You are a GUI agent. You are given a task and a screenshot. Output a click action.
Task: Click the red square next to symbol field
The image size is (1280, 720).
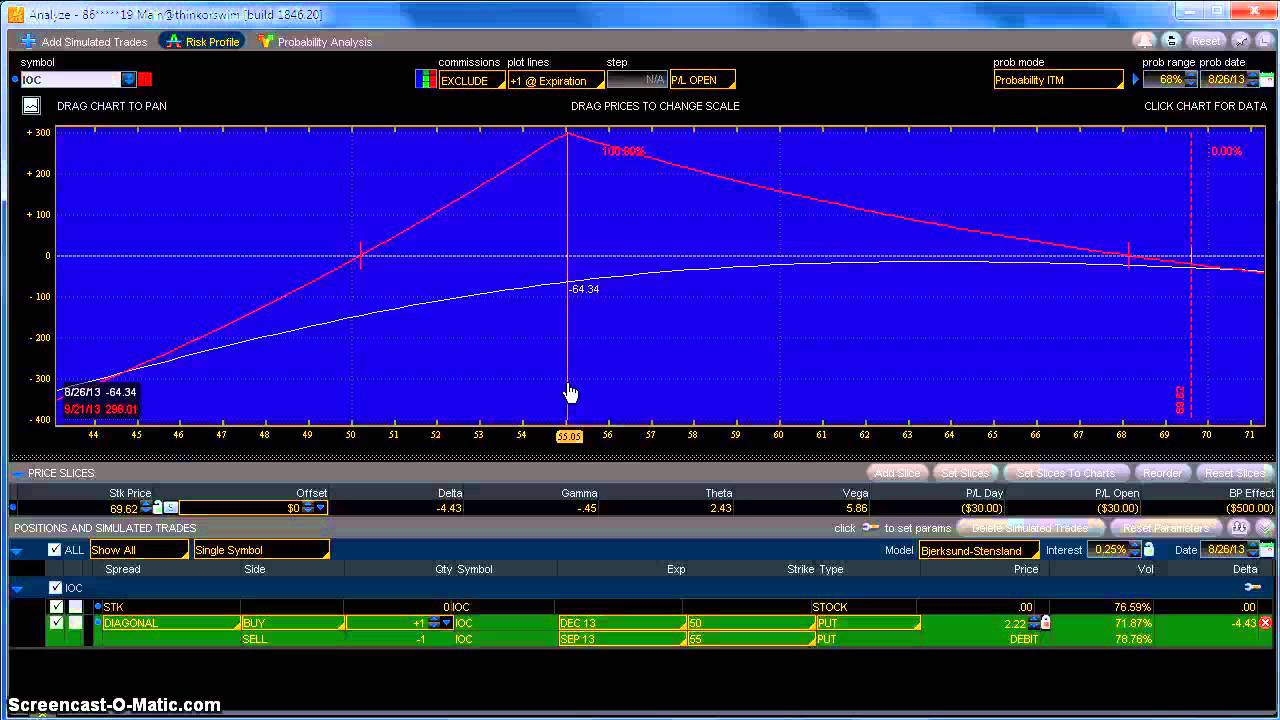(145, 80)
